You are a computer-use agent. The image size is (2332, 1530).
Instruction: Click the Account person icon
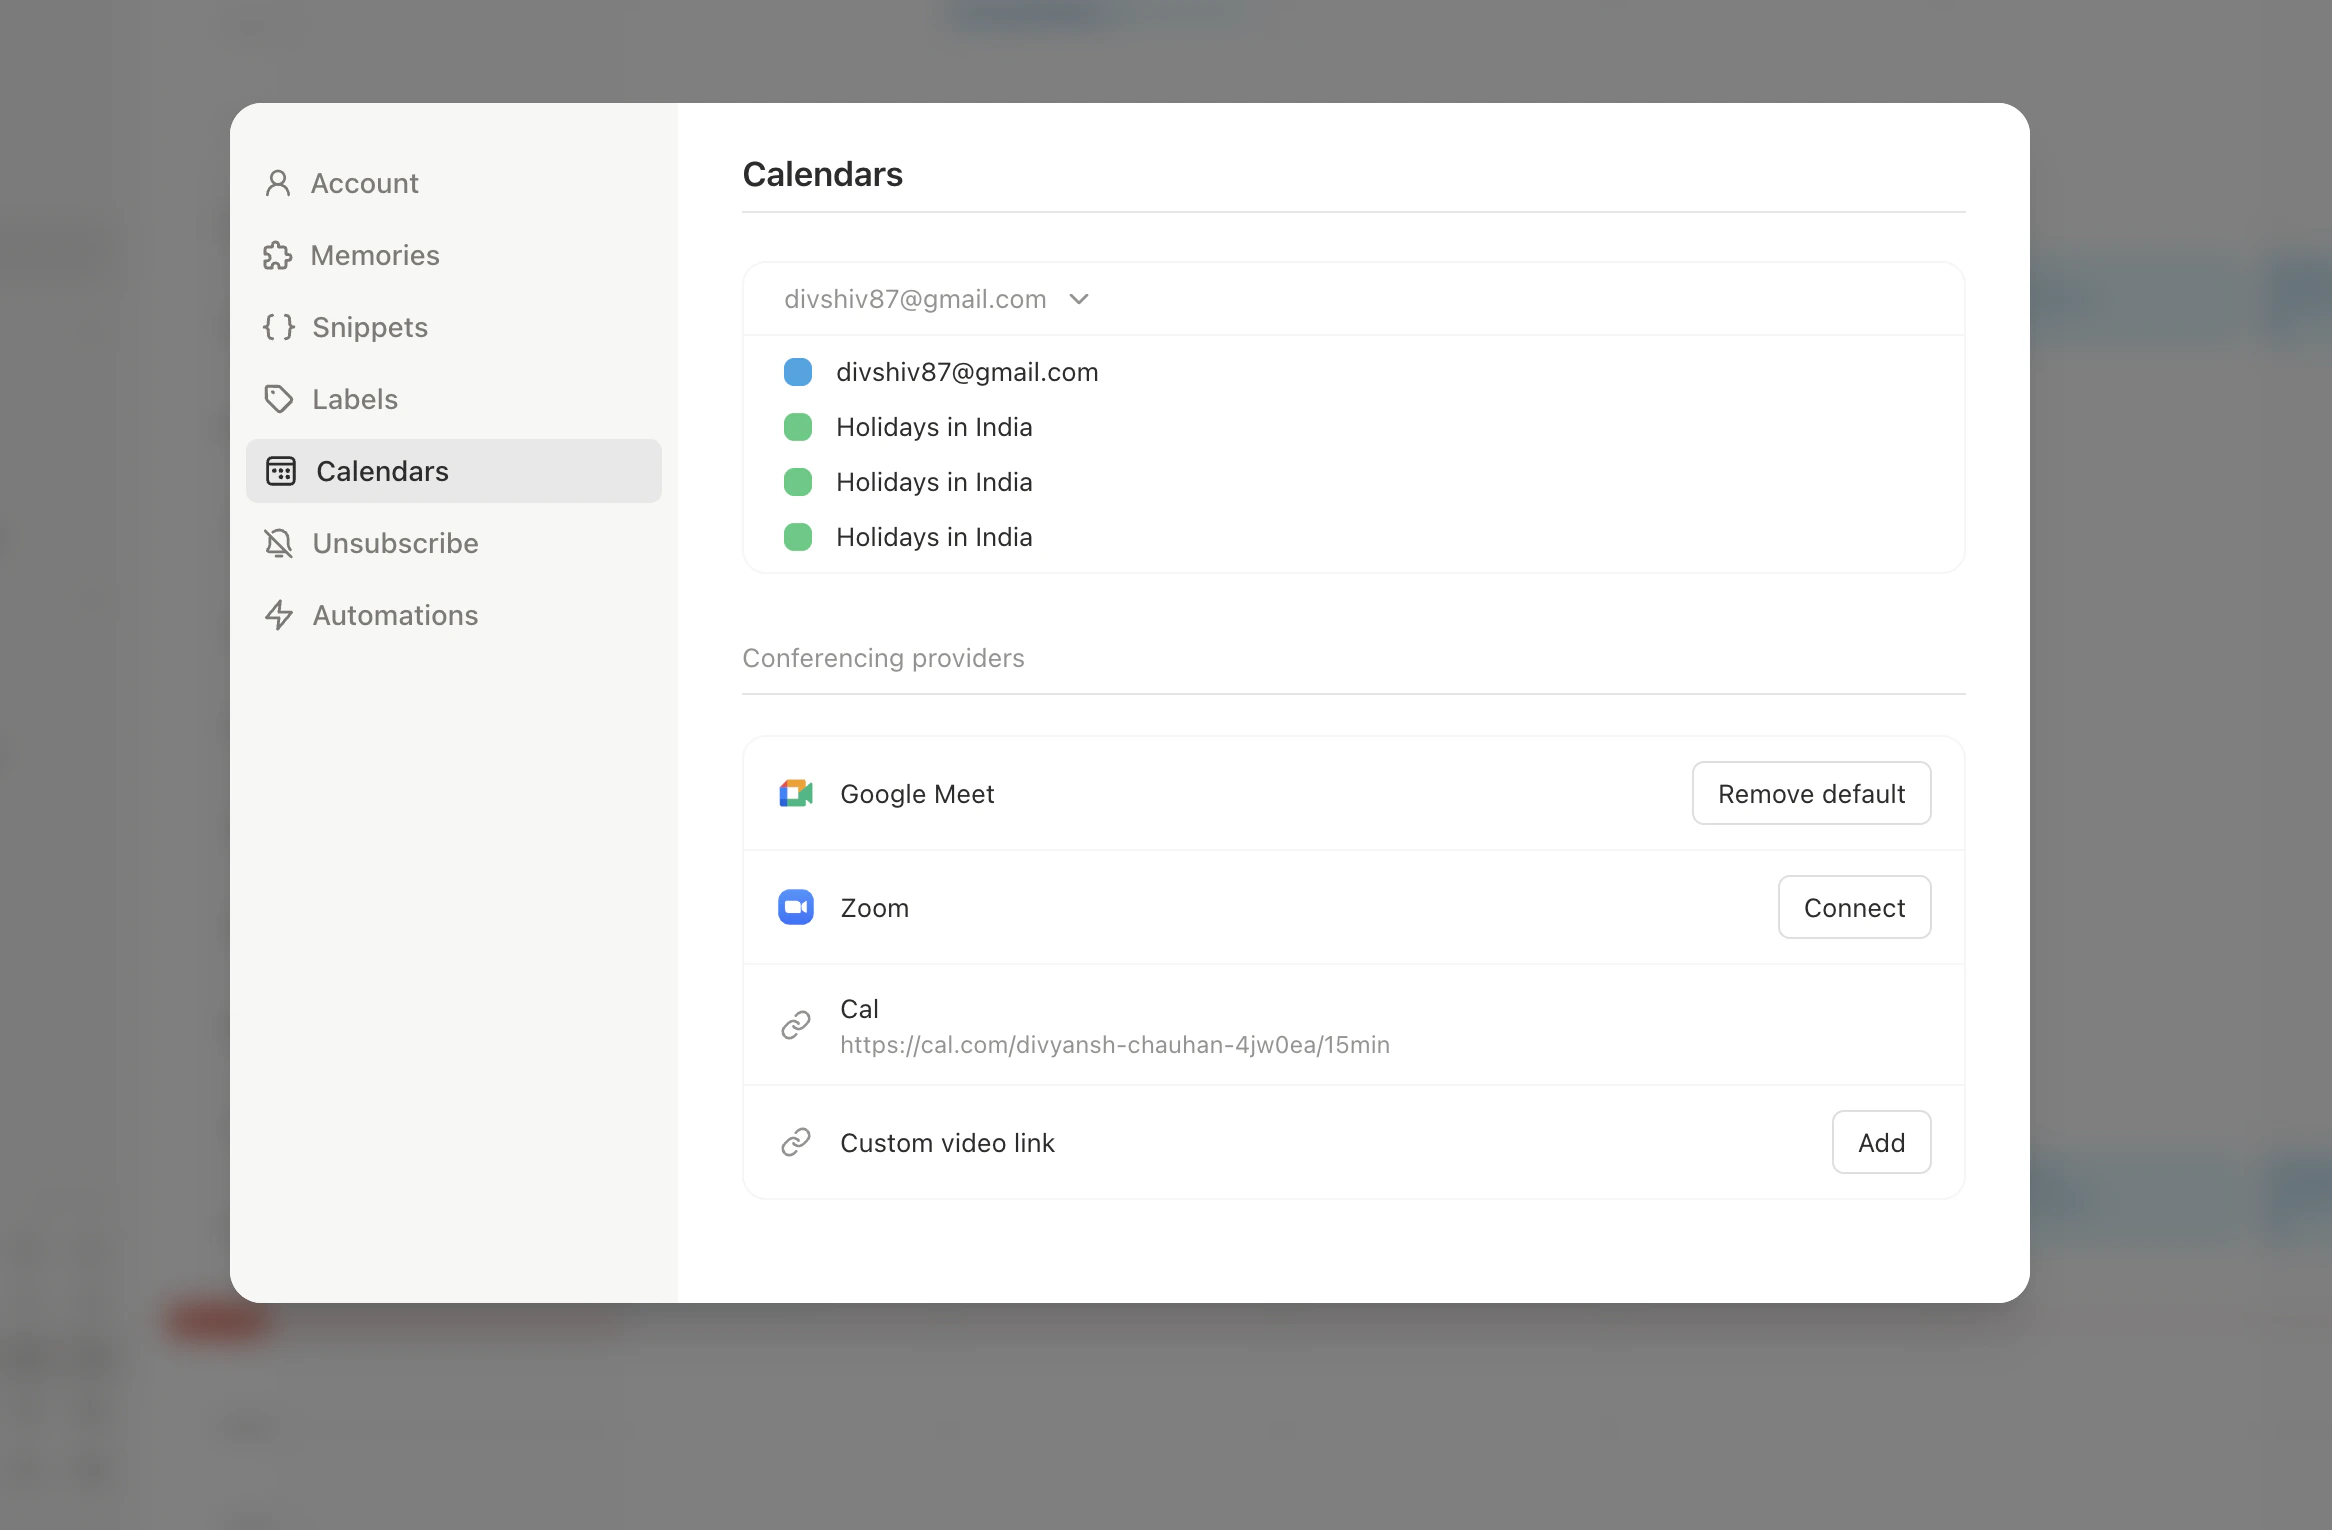point(278,184)
